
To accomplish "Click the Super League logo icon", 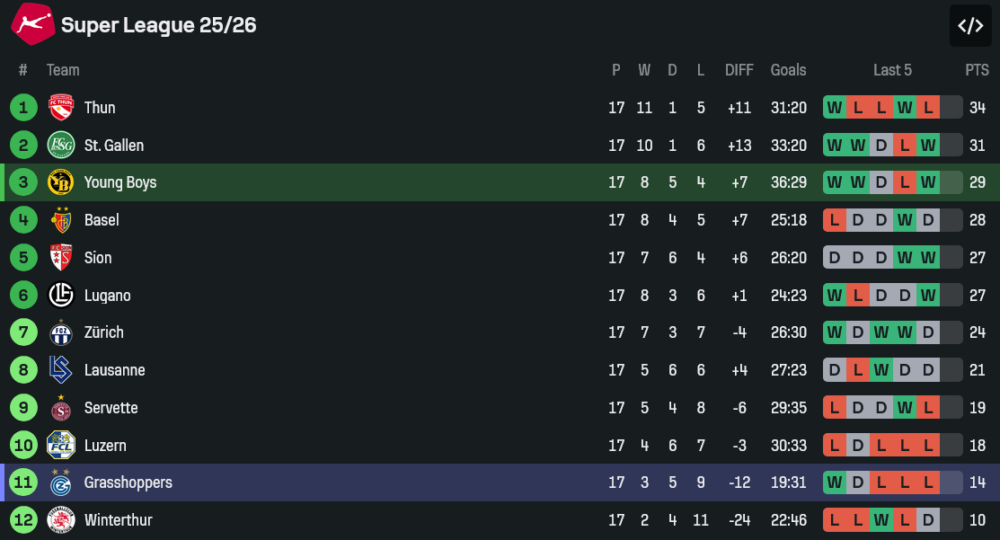I will (32, 24).
